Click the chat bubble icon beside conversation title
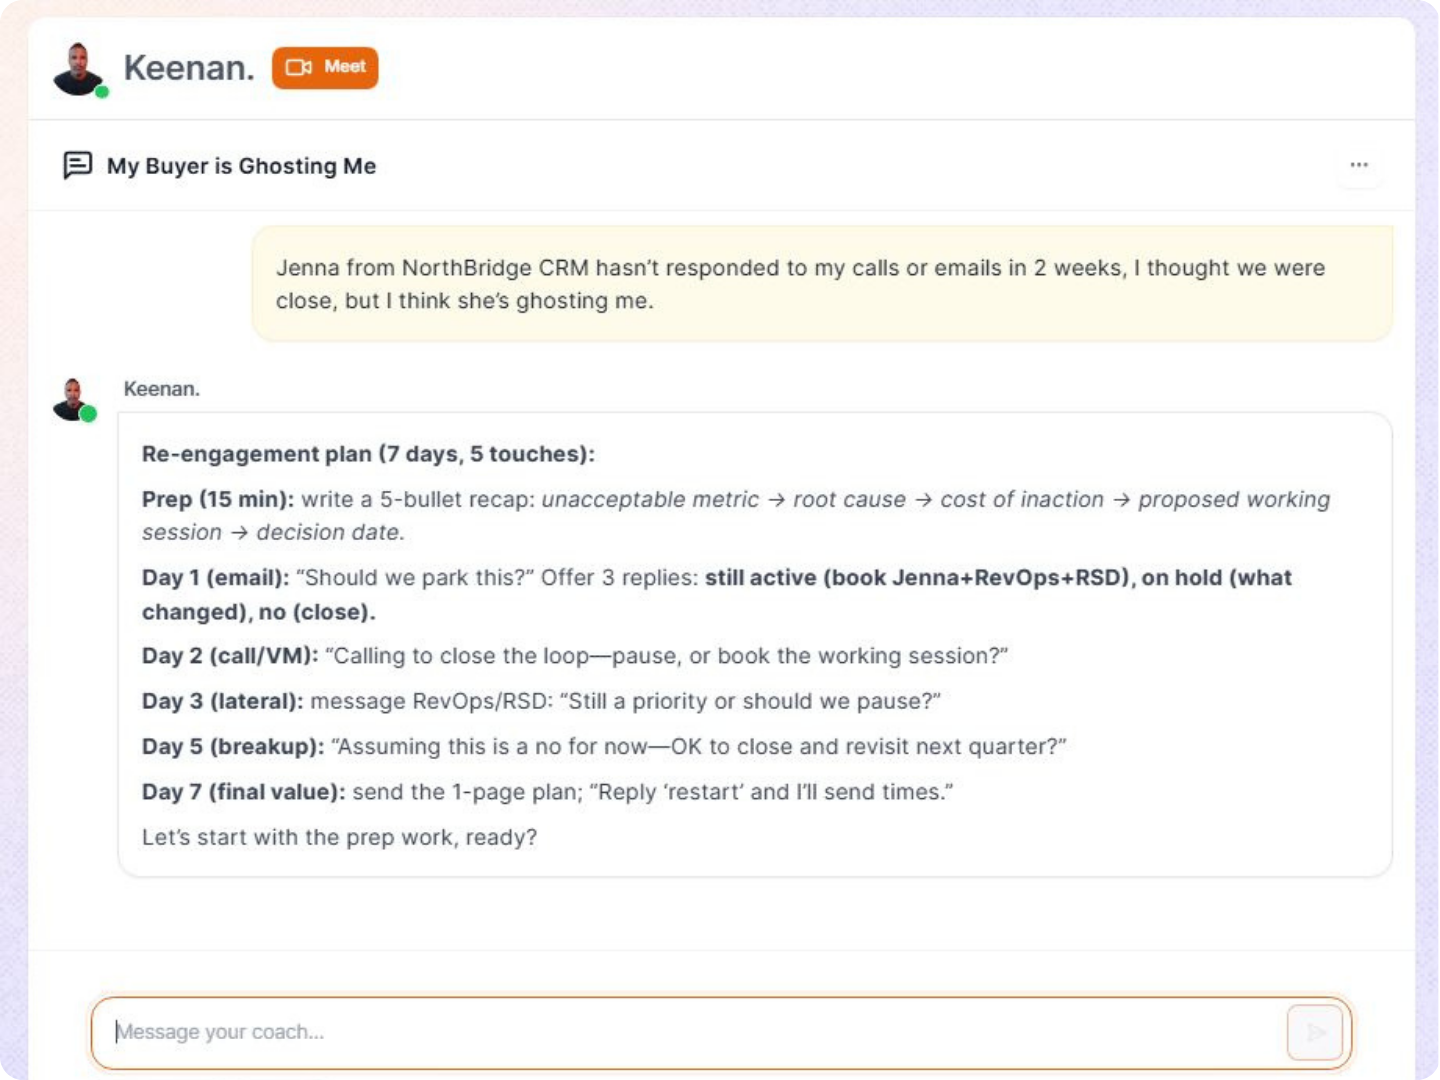The height and width of the screenshot is (1080, 1440). tap(77, 165)
